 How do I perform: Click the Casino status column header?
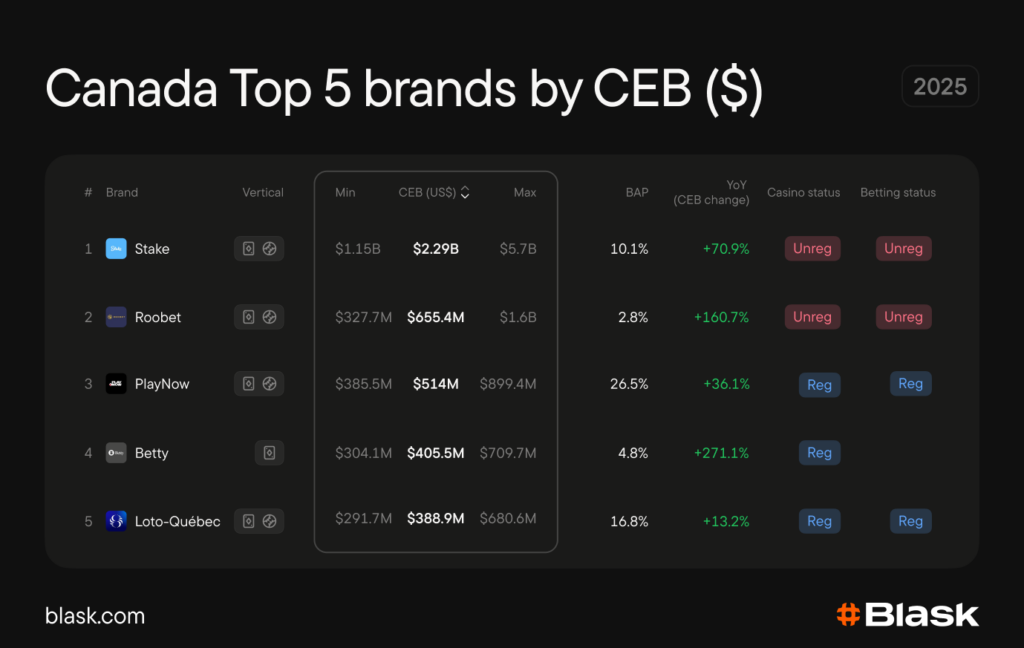coord(803,192)
